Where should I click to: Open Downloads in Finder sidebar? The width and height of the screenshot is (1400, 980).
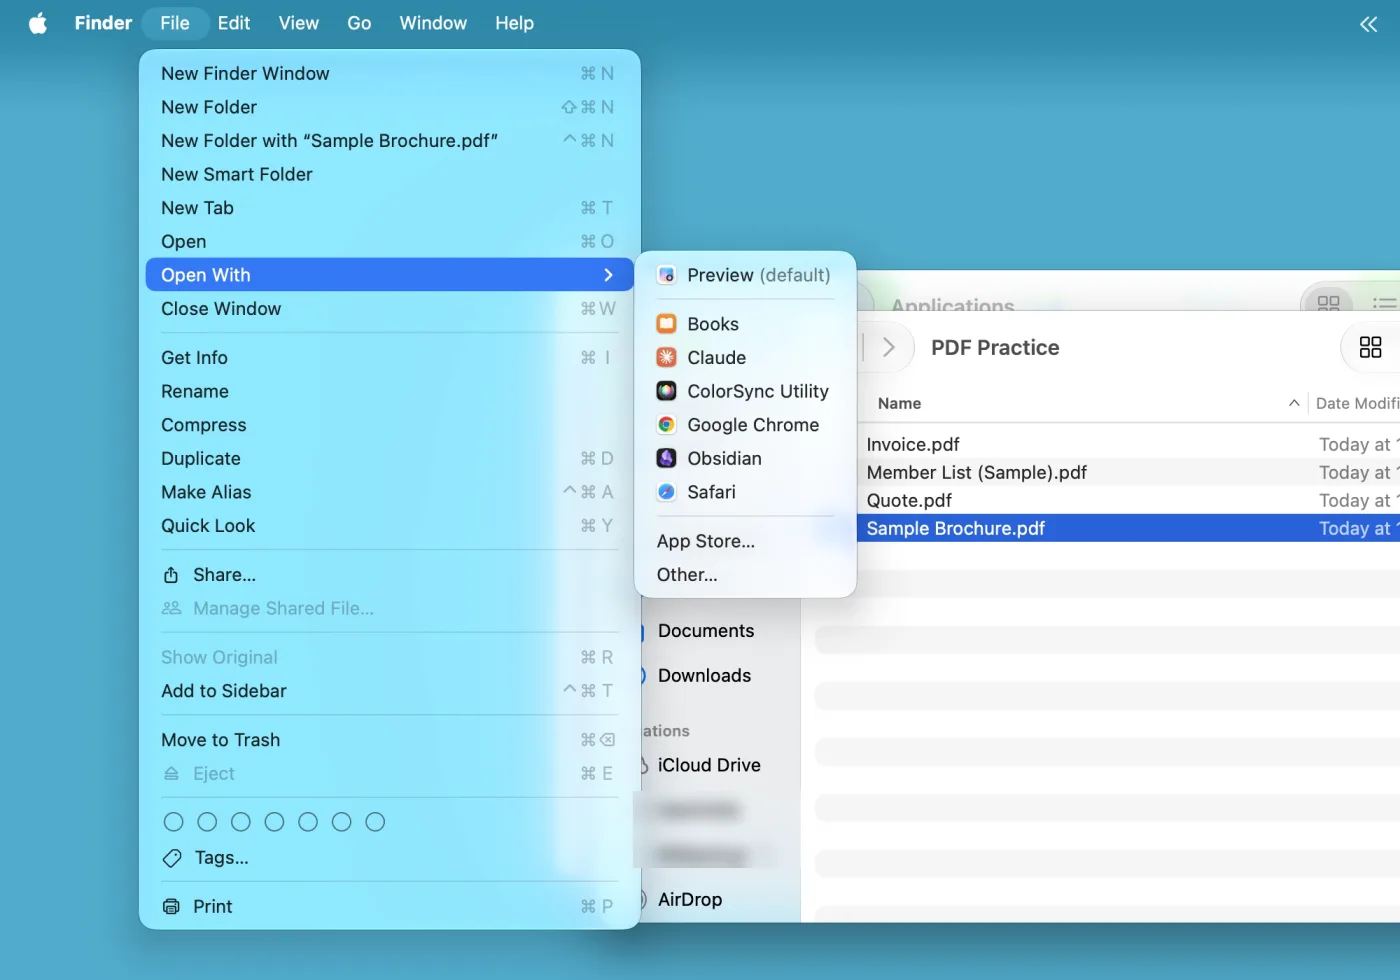tap(704, 676)
